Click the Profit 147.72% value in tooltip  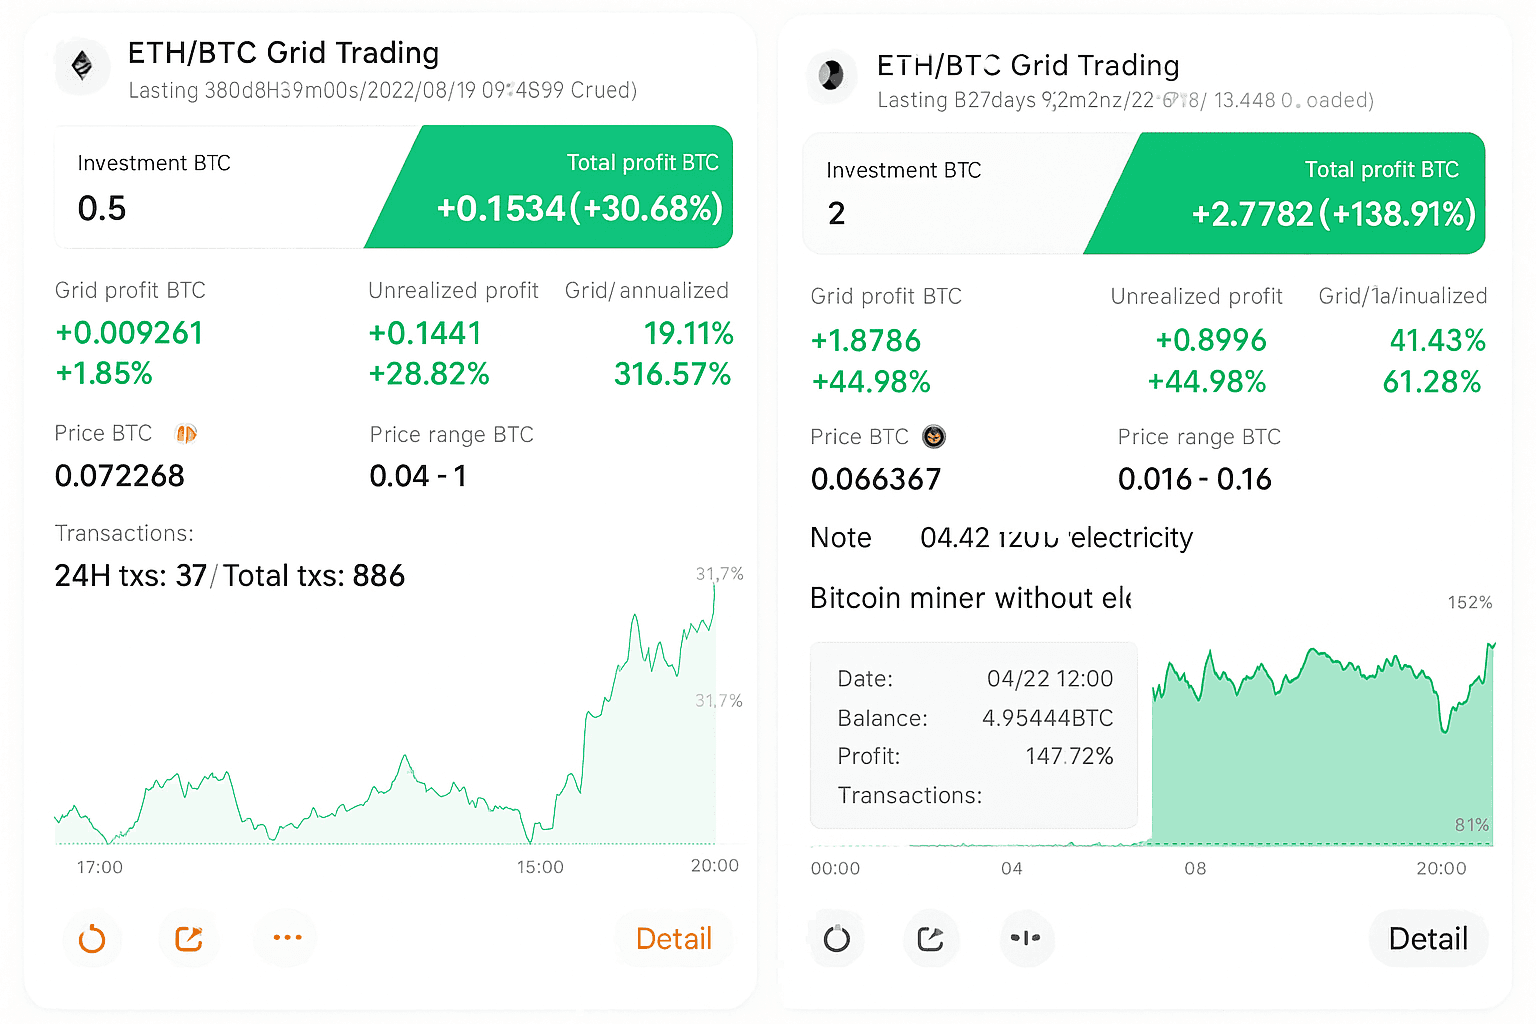pyautogui.click(x=1069, y=756)
